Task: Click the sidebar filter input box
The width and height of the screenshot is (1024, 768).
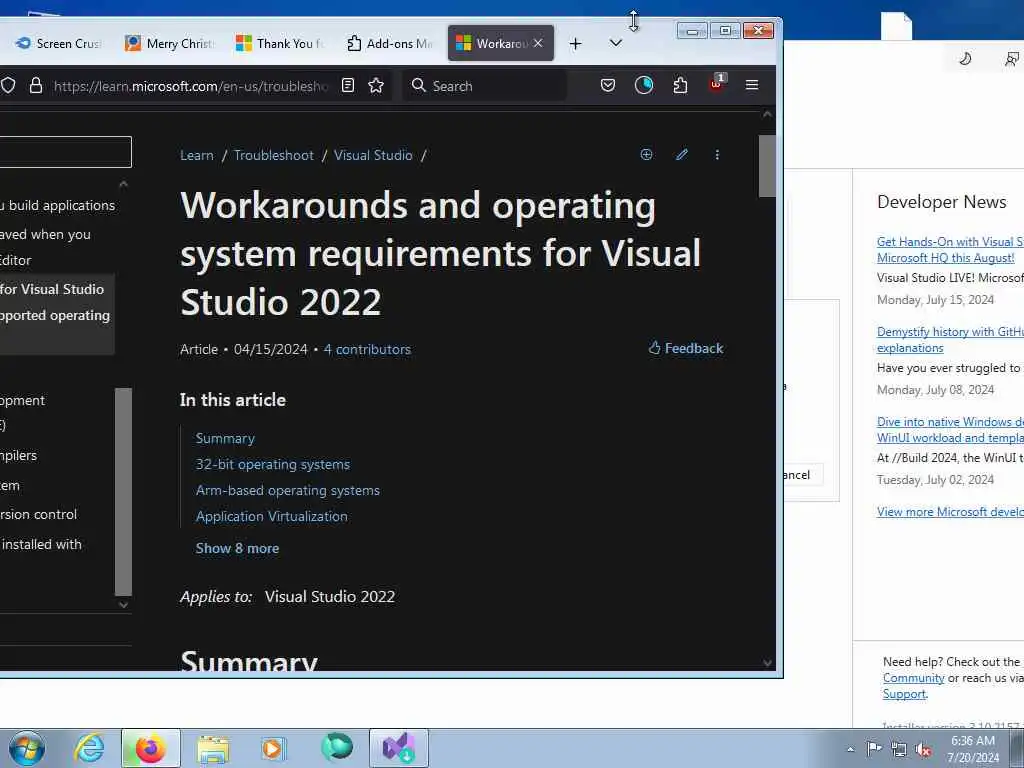Action: 65,152
